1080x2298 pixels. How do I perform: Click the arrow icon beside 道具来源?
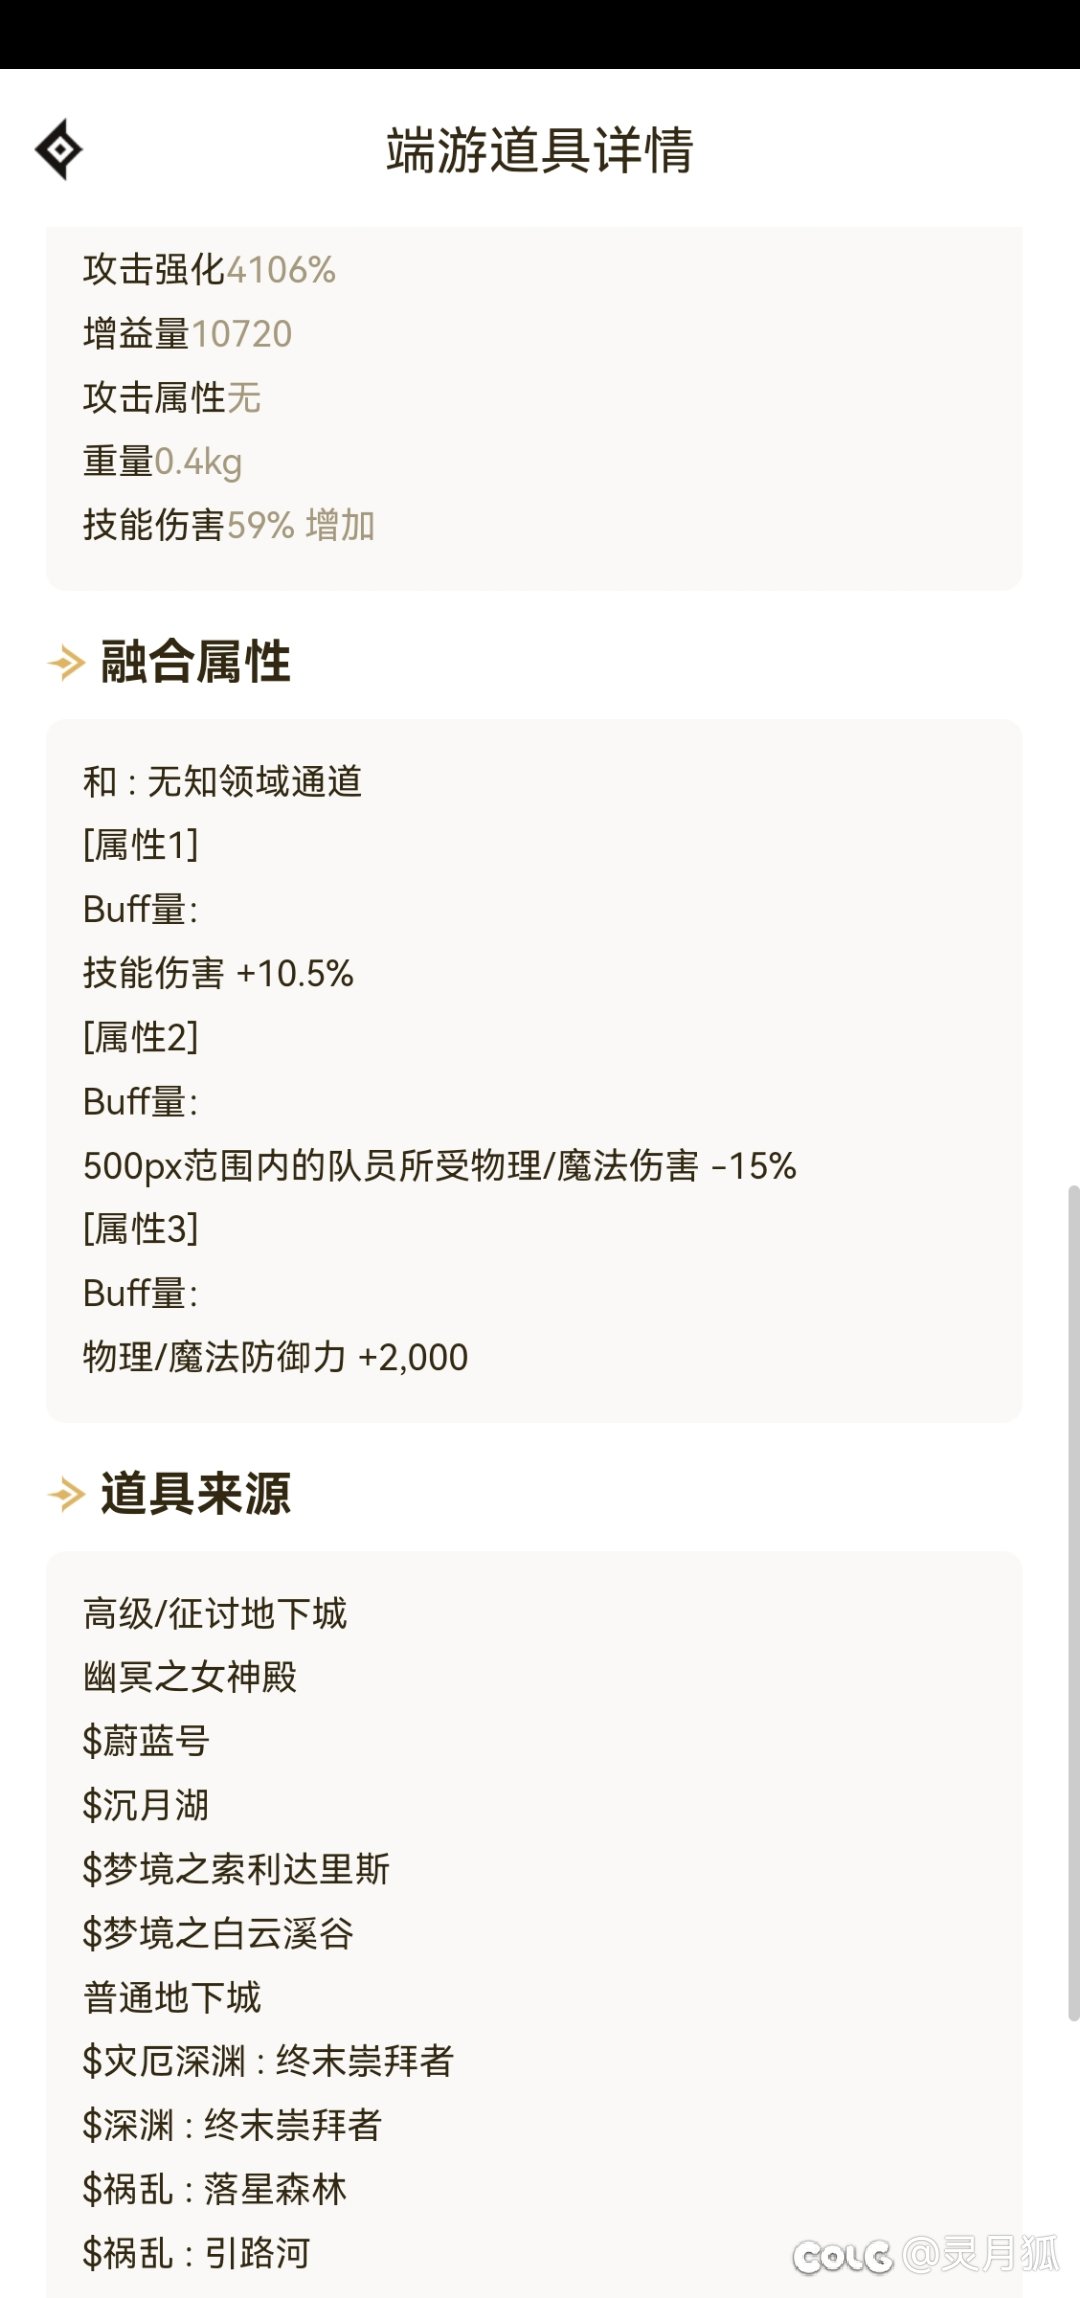point(67,1494)
